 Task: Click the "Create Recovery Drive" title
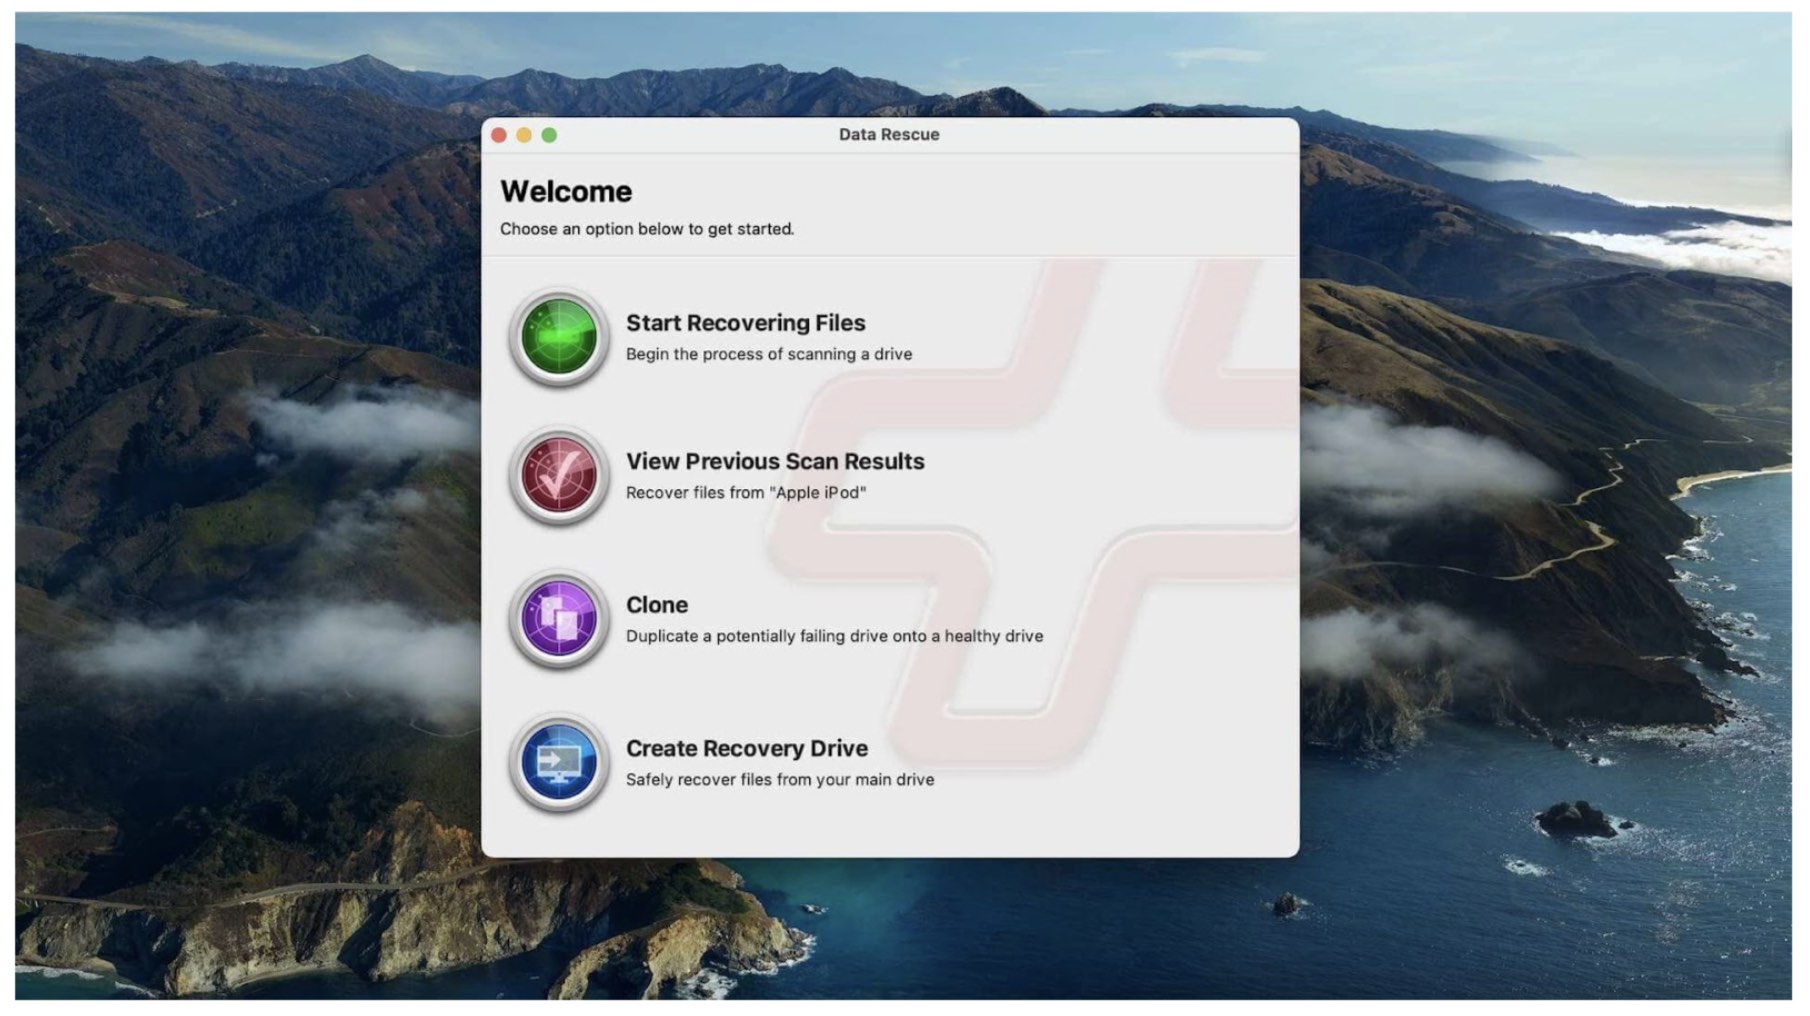tap(747, 748)
